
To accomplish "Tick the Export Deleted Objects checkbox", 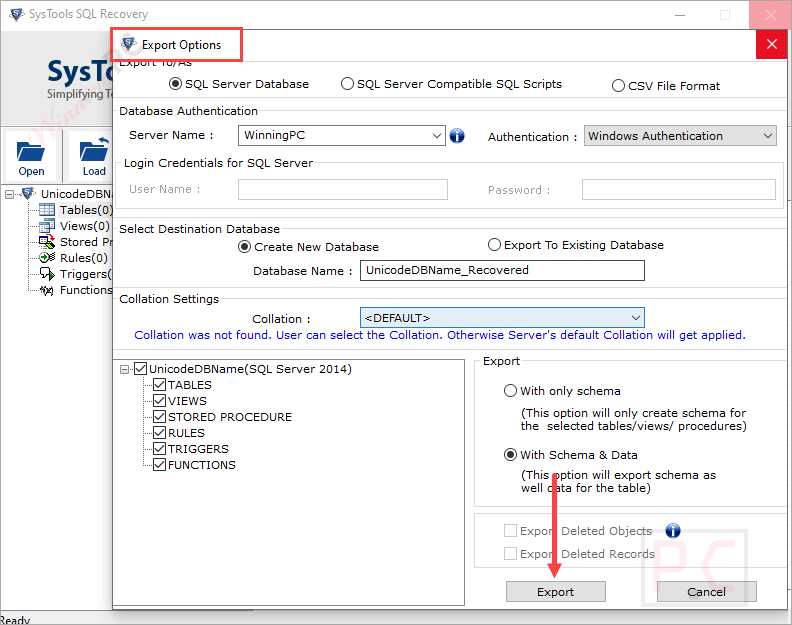I will 510,531.
